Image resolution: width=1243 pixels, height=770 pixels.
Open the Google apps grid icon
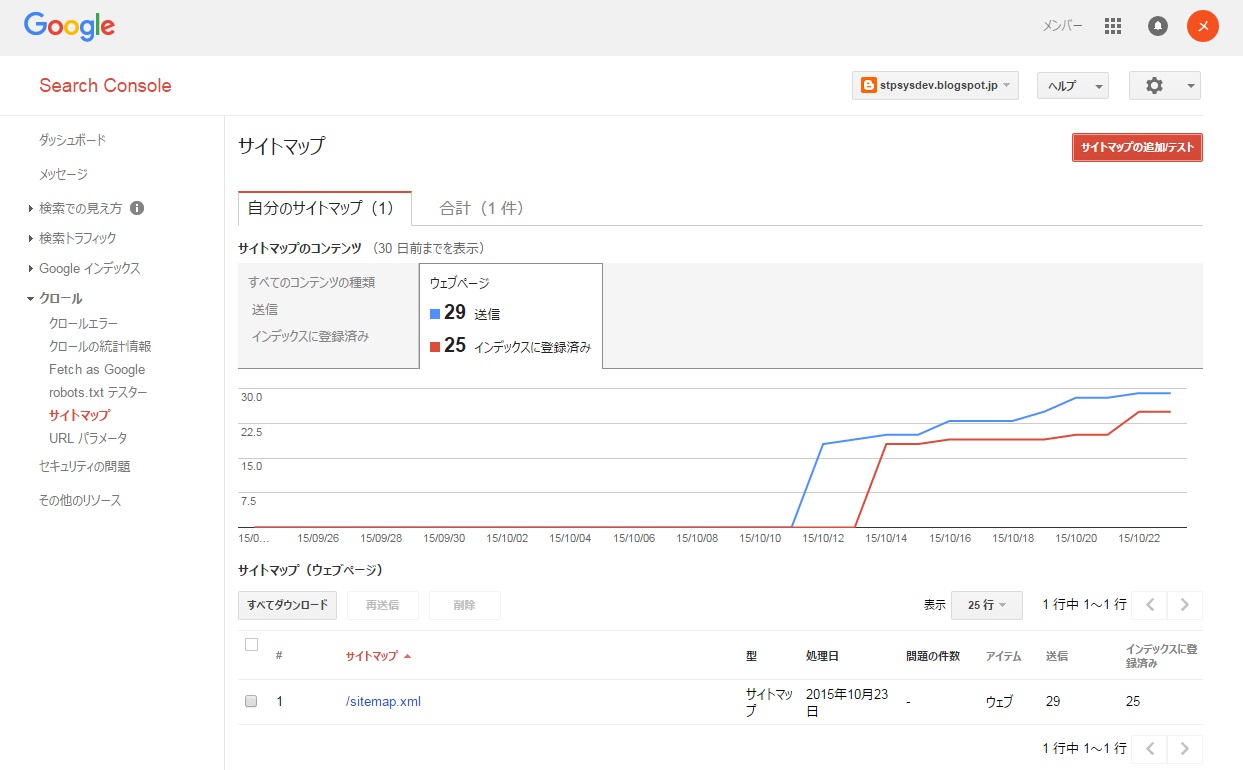pos(1113,26)
